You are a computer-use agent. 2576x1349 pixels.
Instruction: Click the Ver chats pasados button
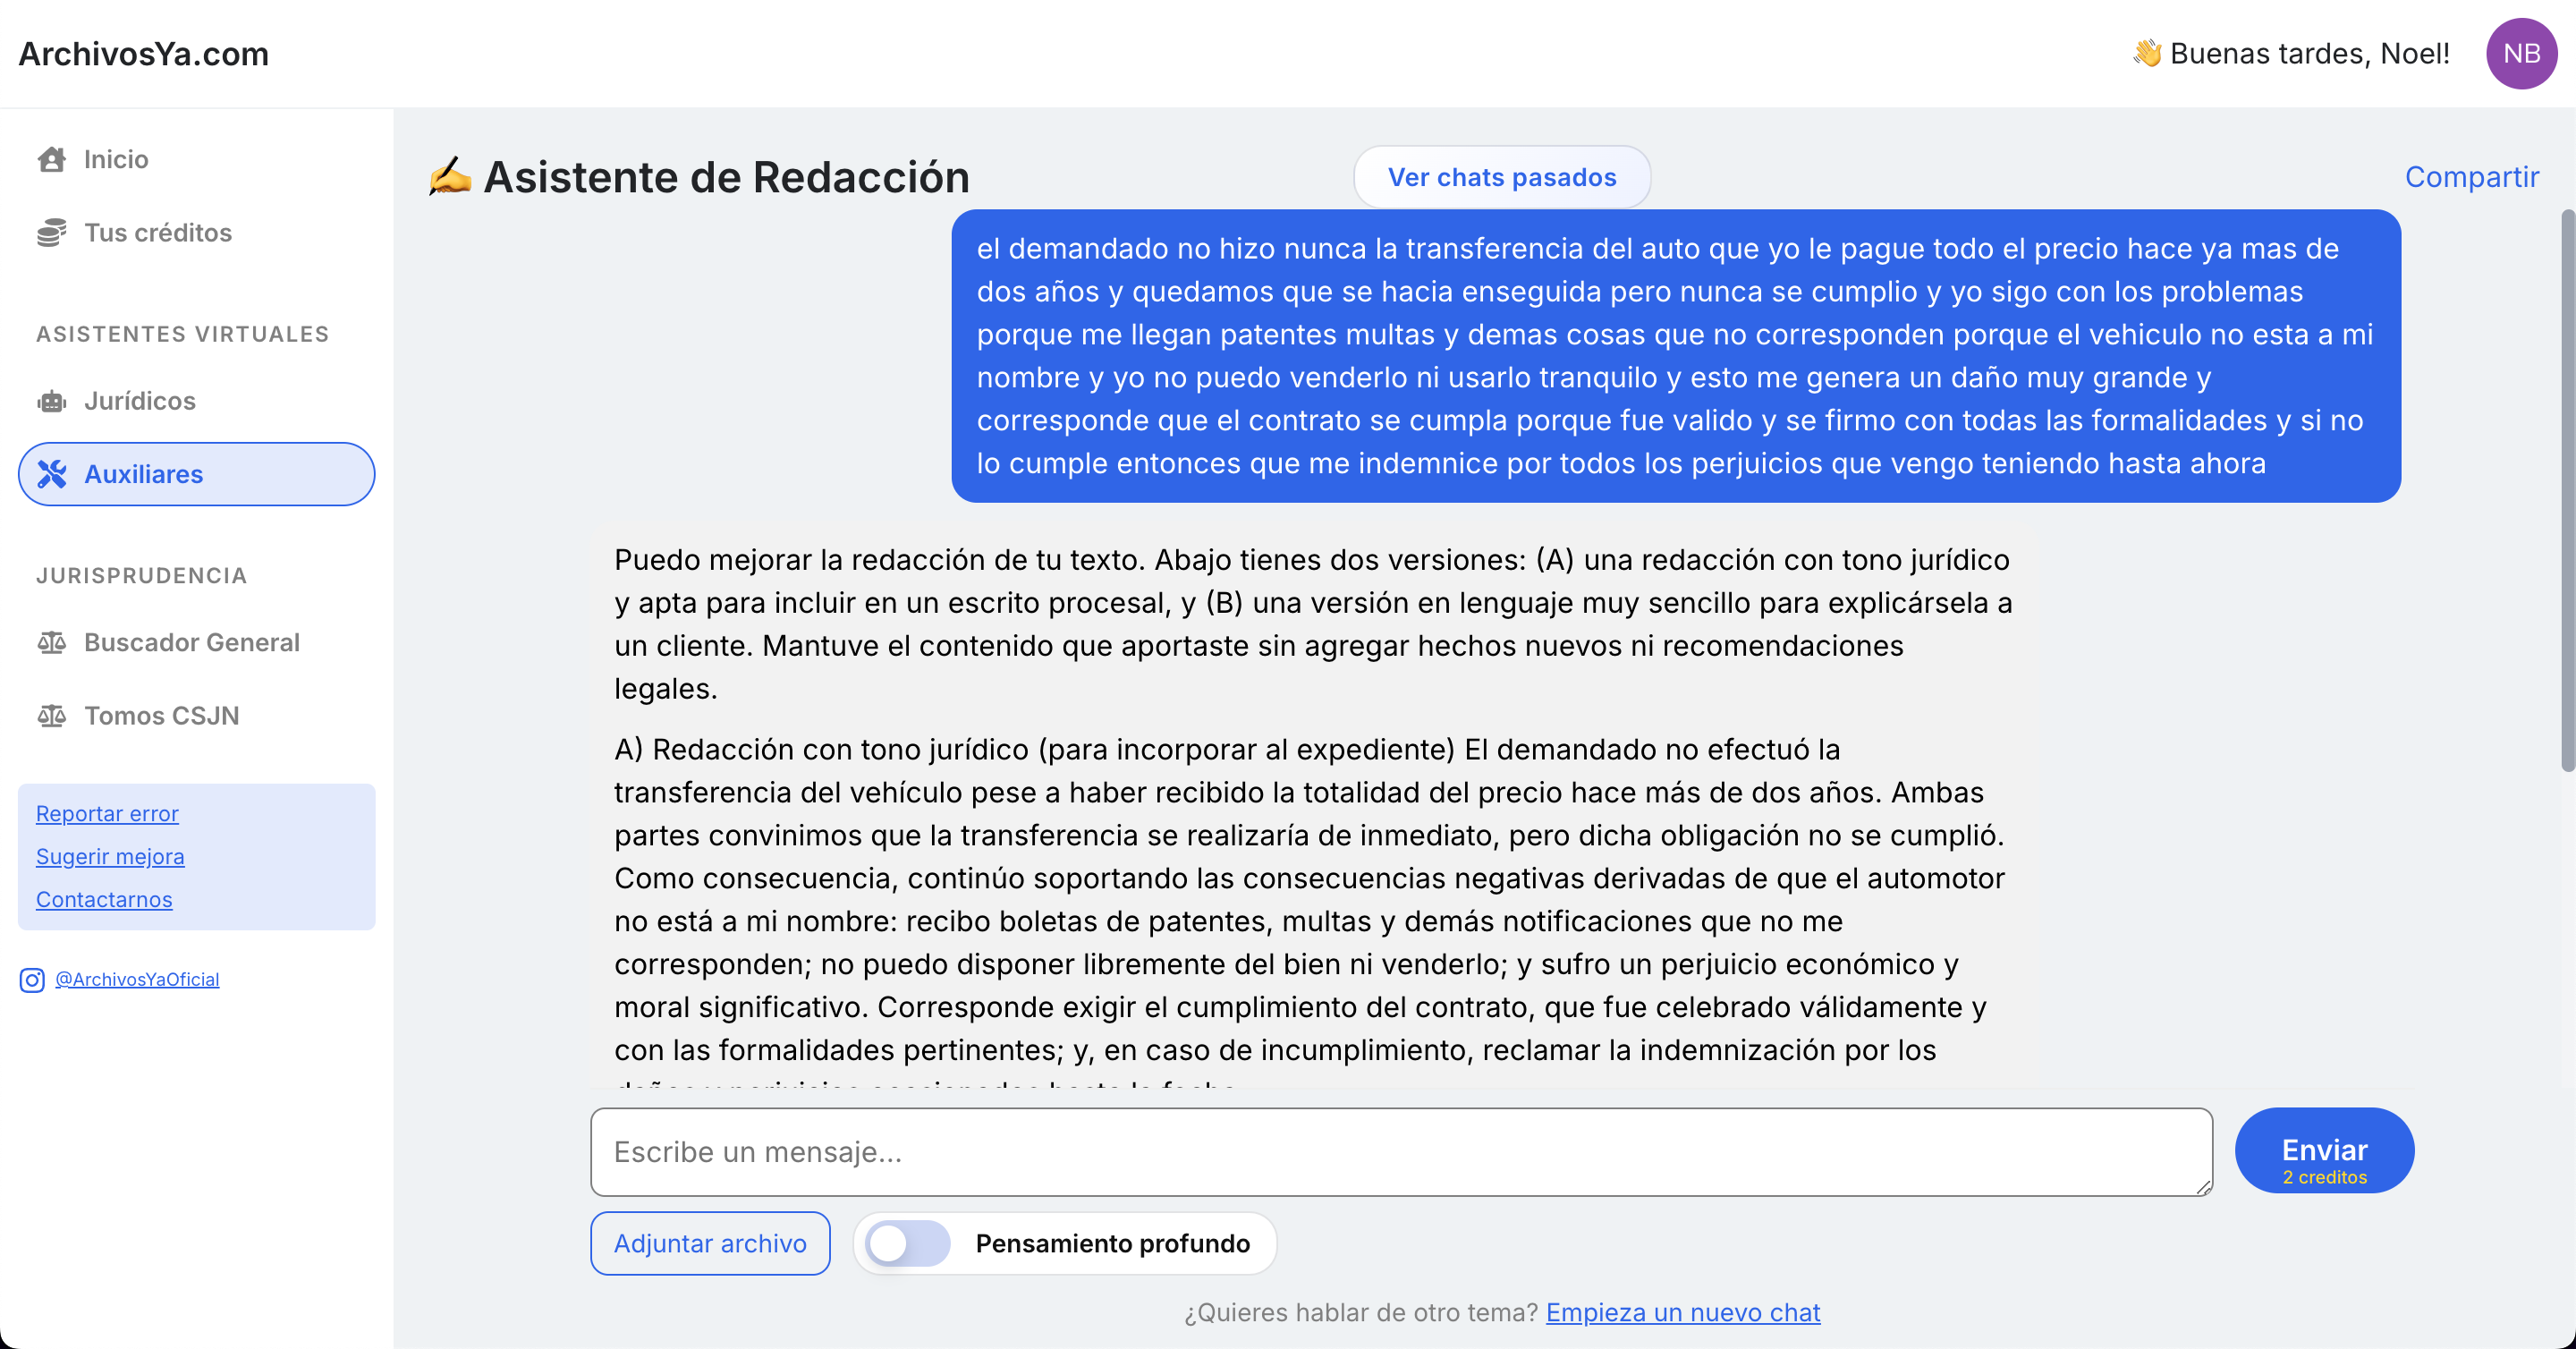pyautogui.click(x=1501, y=177)
